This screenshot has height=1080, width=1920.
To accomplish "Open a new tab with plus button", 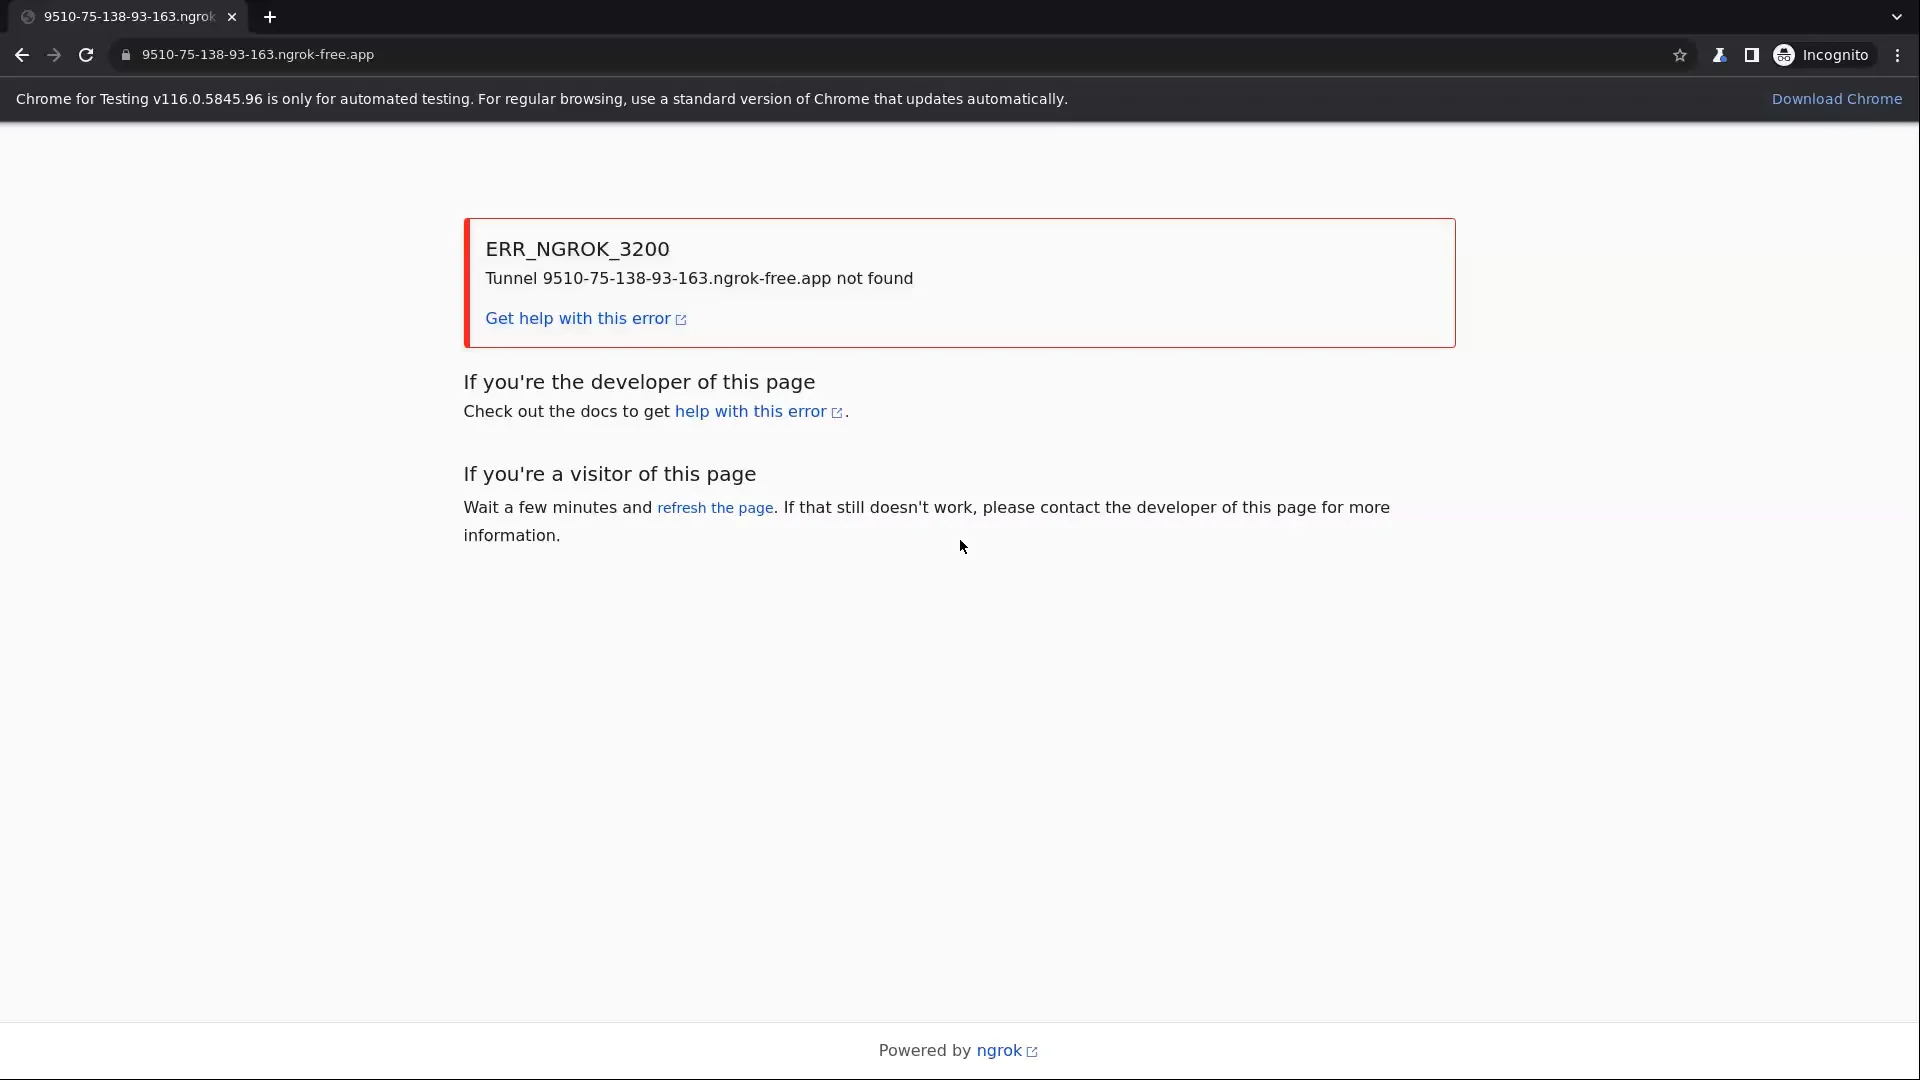I will coord(270,17).
